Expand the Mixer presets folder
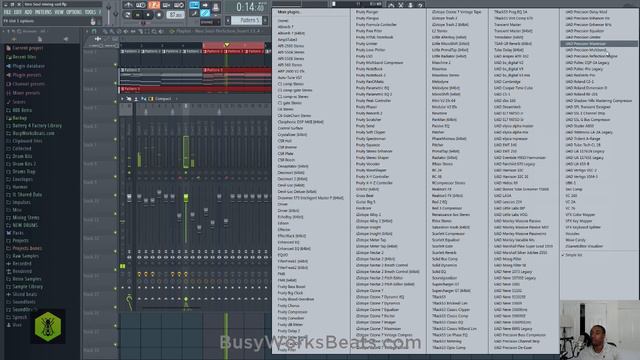This screenshot has width=640, height=360. click(27, 93)
